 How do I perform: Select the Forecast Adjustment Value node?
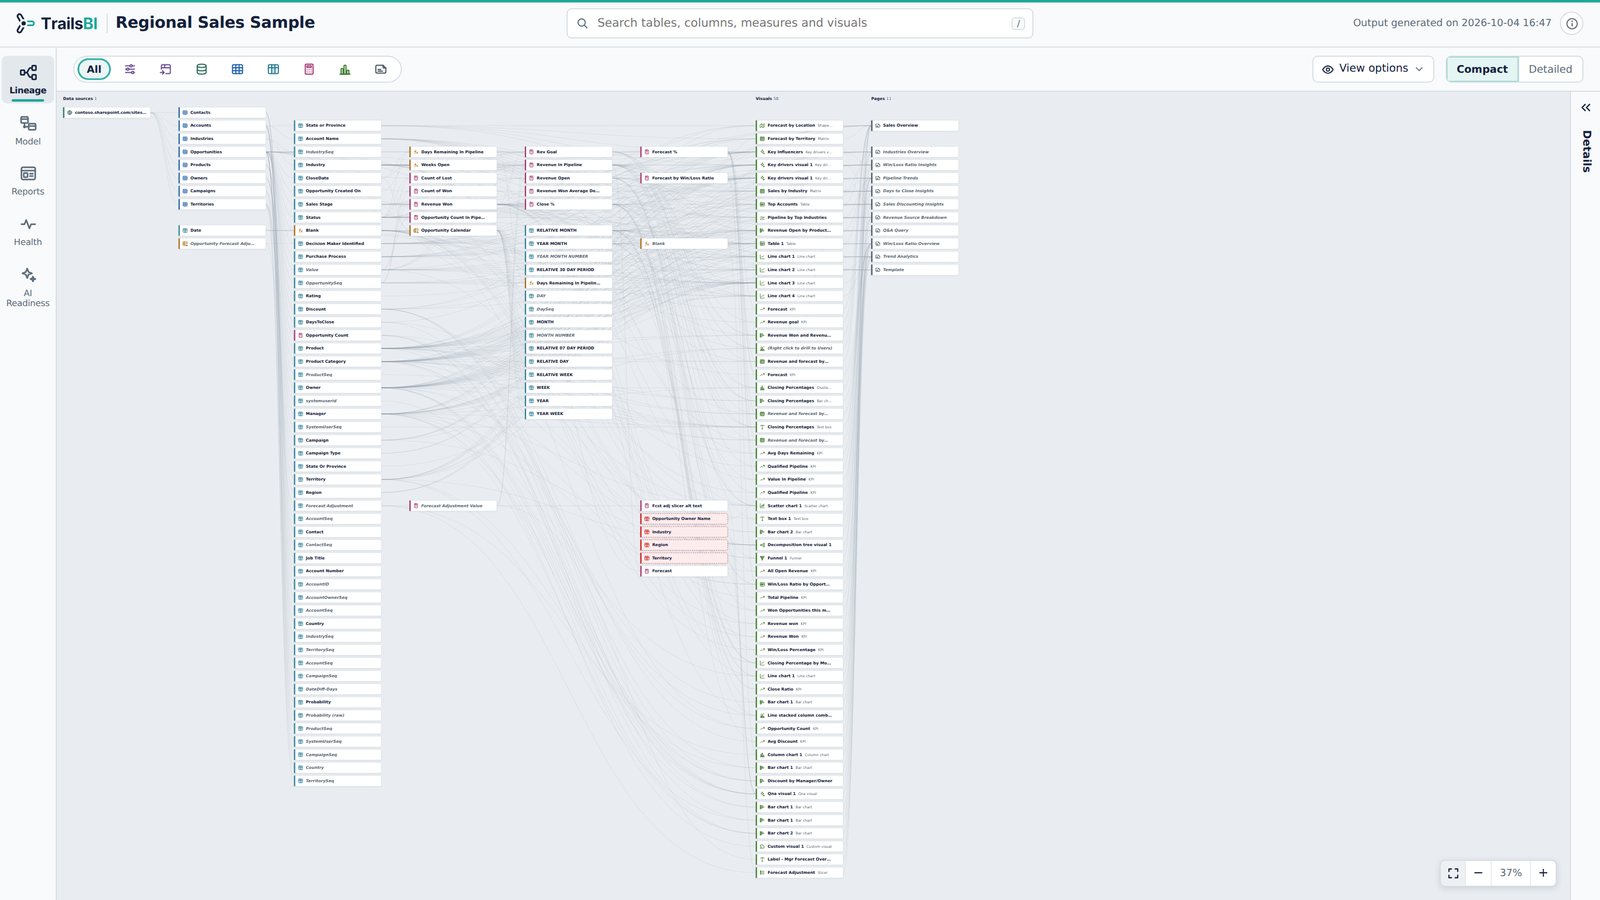pyautogui.click(x=453, y=506)
